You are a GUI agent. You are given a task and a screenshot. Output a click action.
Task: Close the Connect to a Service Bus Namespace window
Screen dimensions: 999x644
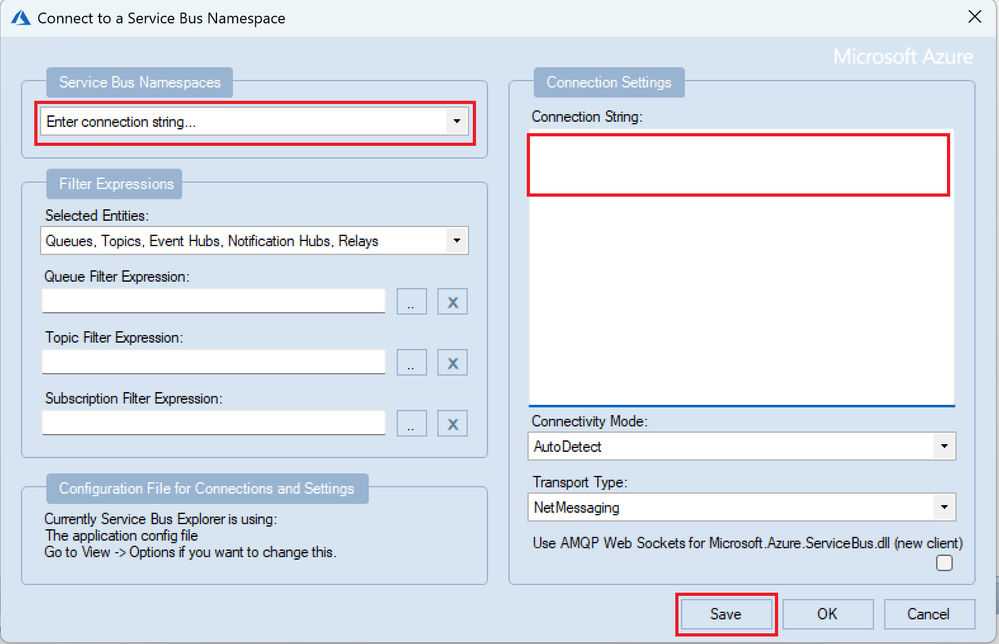click(975, 17)
